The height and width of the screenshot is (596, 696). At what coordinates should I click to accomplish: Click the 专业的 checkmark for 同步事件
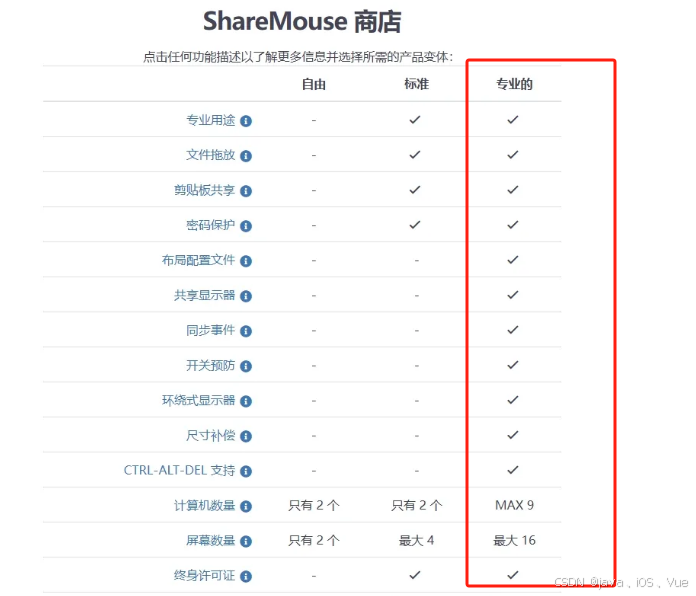tap(513, 330)
